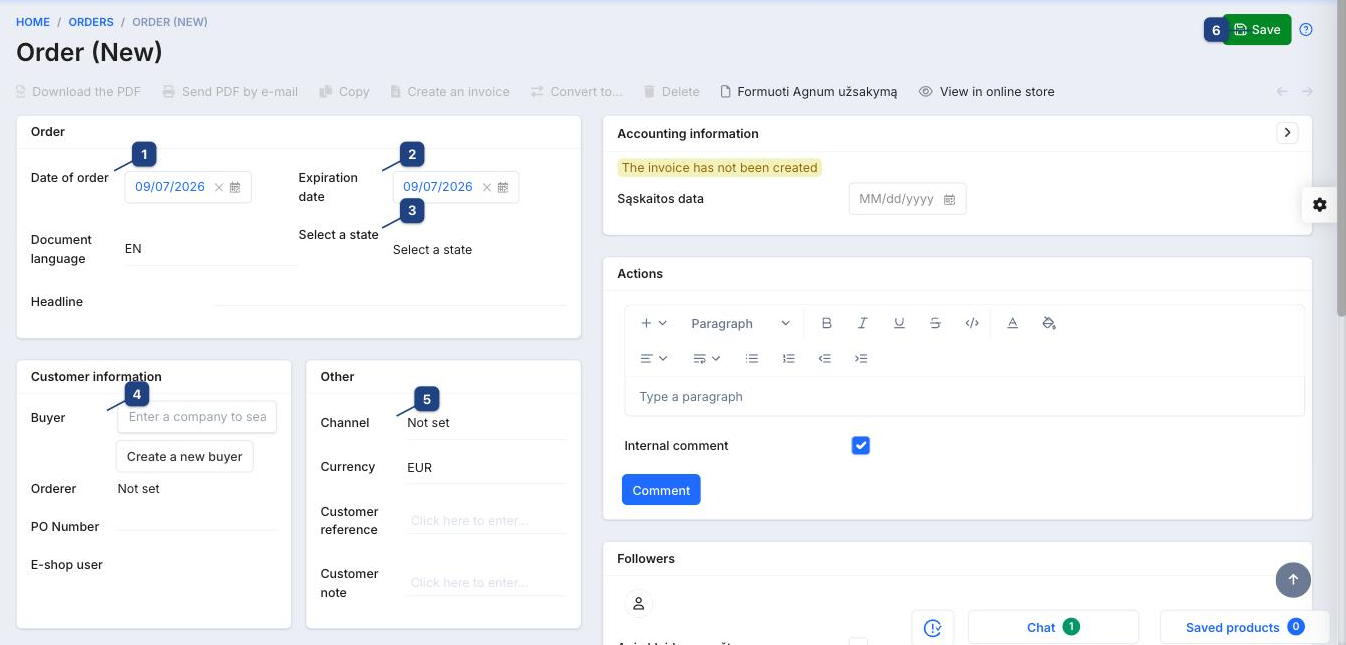
Task: Insert a numbered list
Action: (788, 358)
